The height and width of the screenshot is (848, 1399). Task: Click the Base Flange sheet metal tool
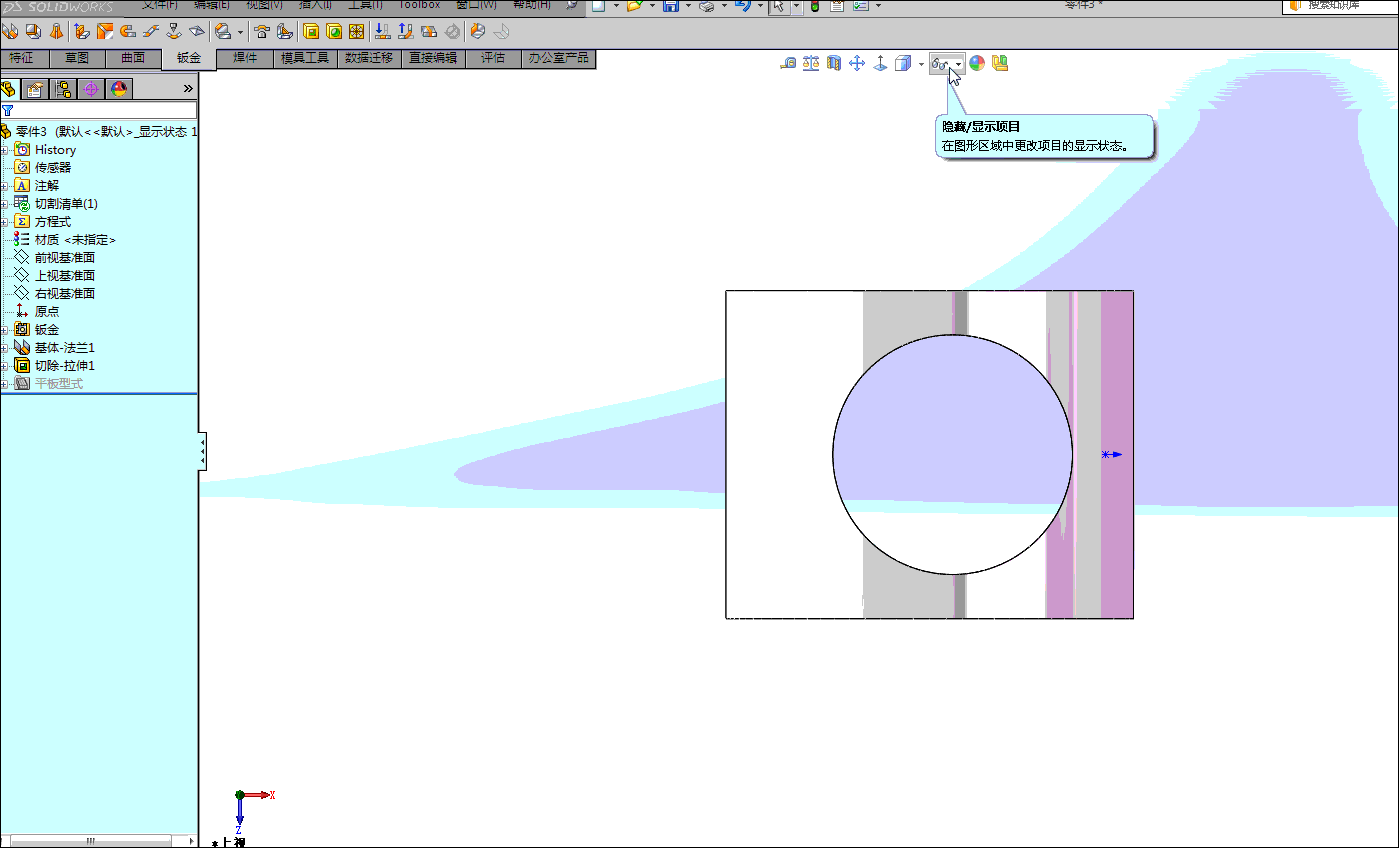(x=10, y=31)
